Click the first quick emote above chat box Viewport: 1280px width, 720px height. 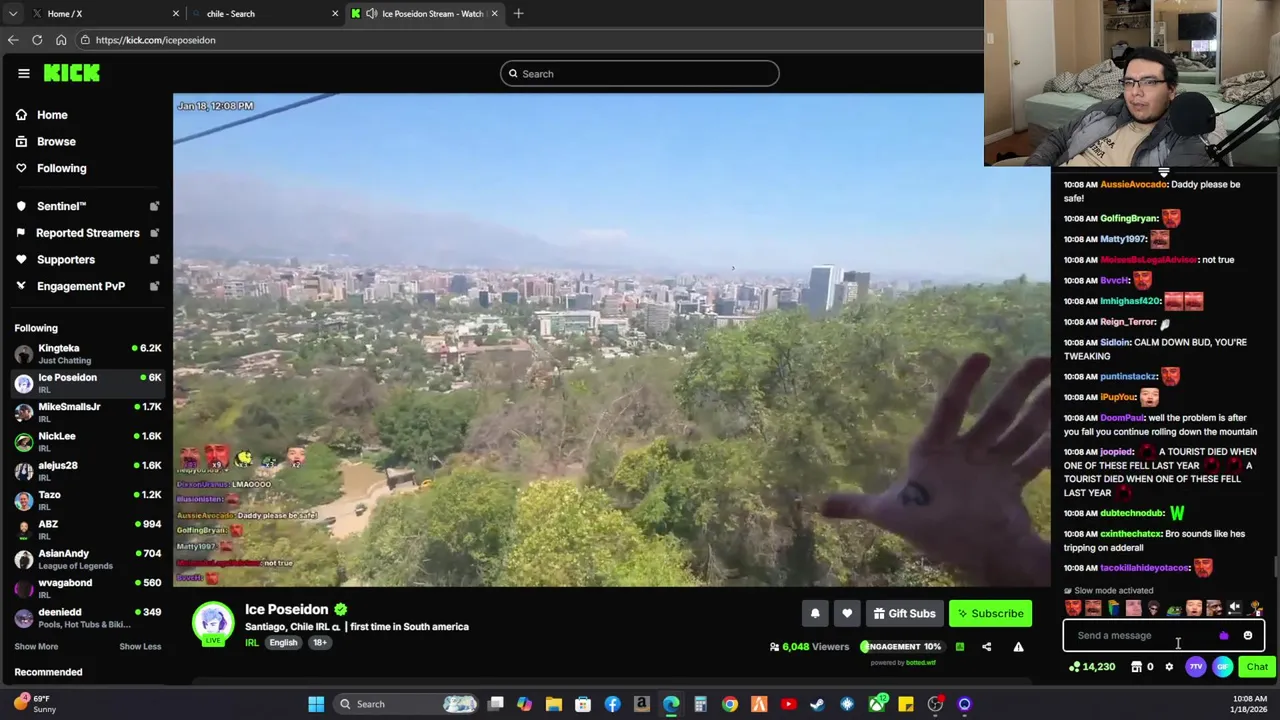(x=1073, y=608)
